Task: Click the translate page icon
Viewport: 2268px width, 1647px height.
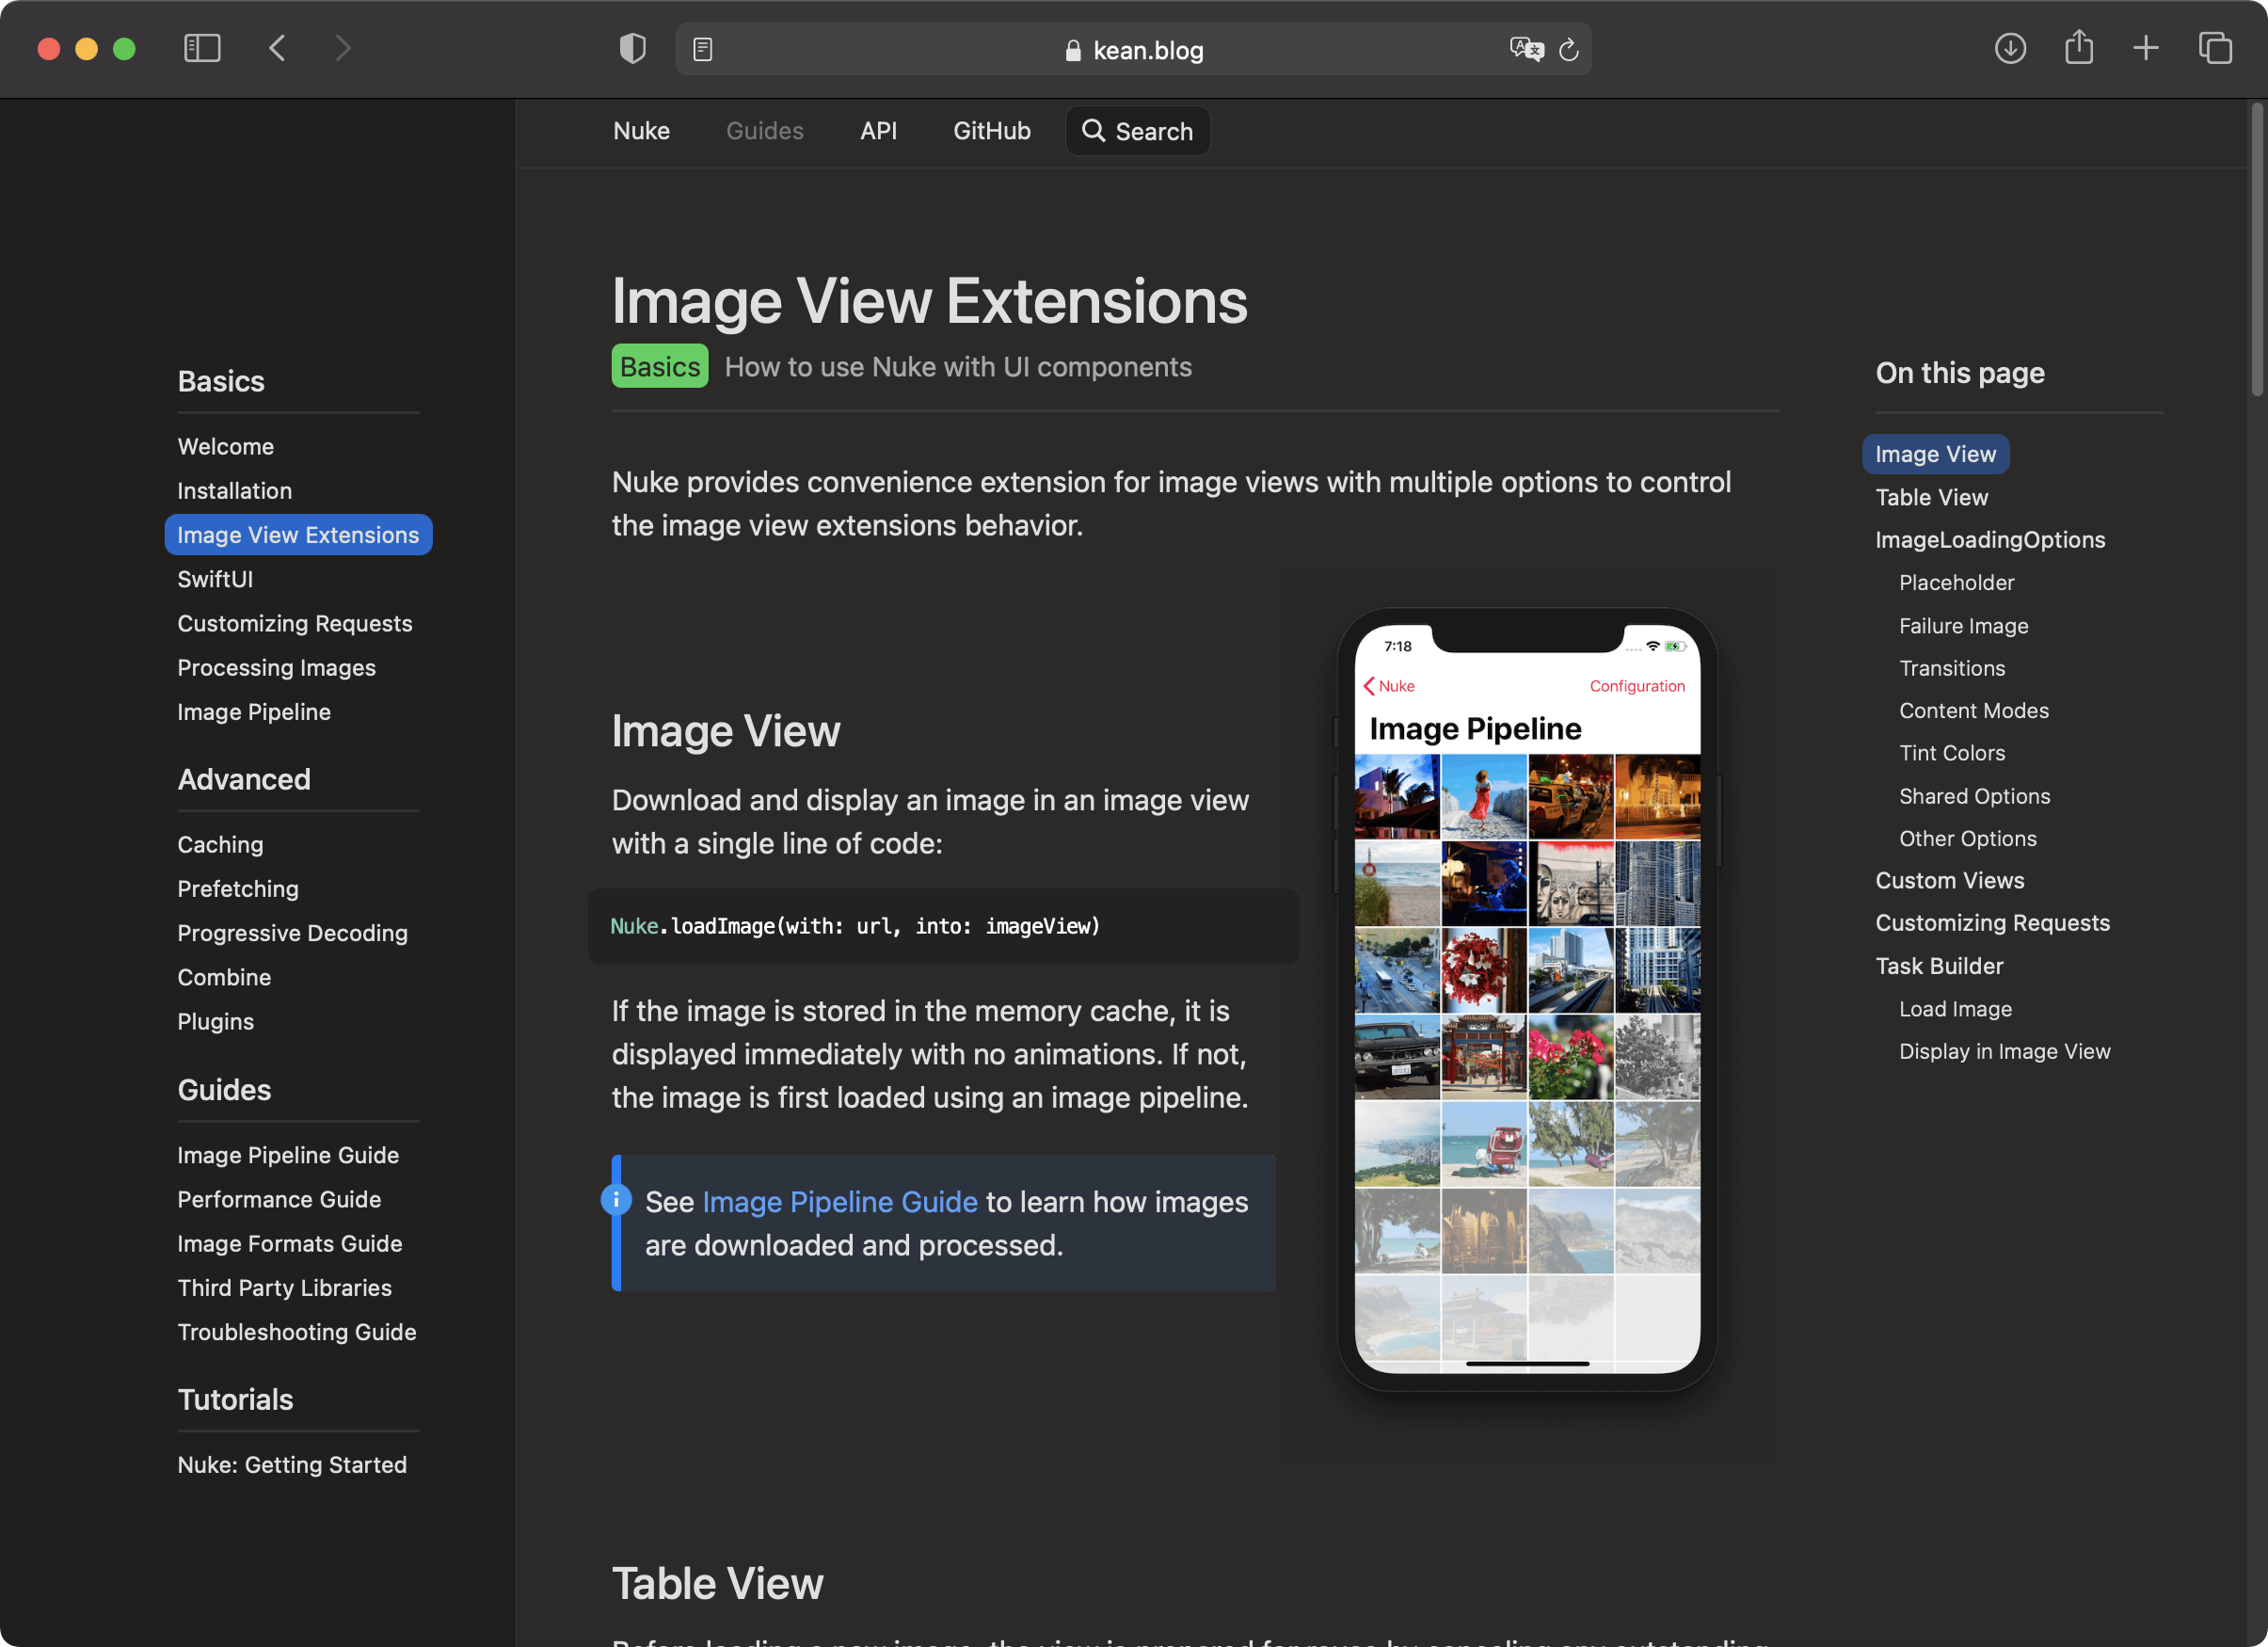Action: (1526, 49)
